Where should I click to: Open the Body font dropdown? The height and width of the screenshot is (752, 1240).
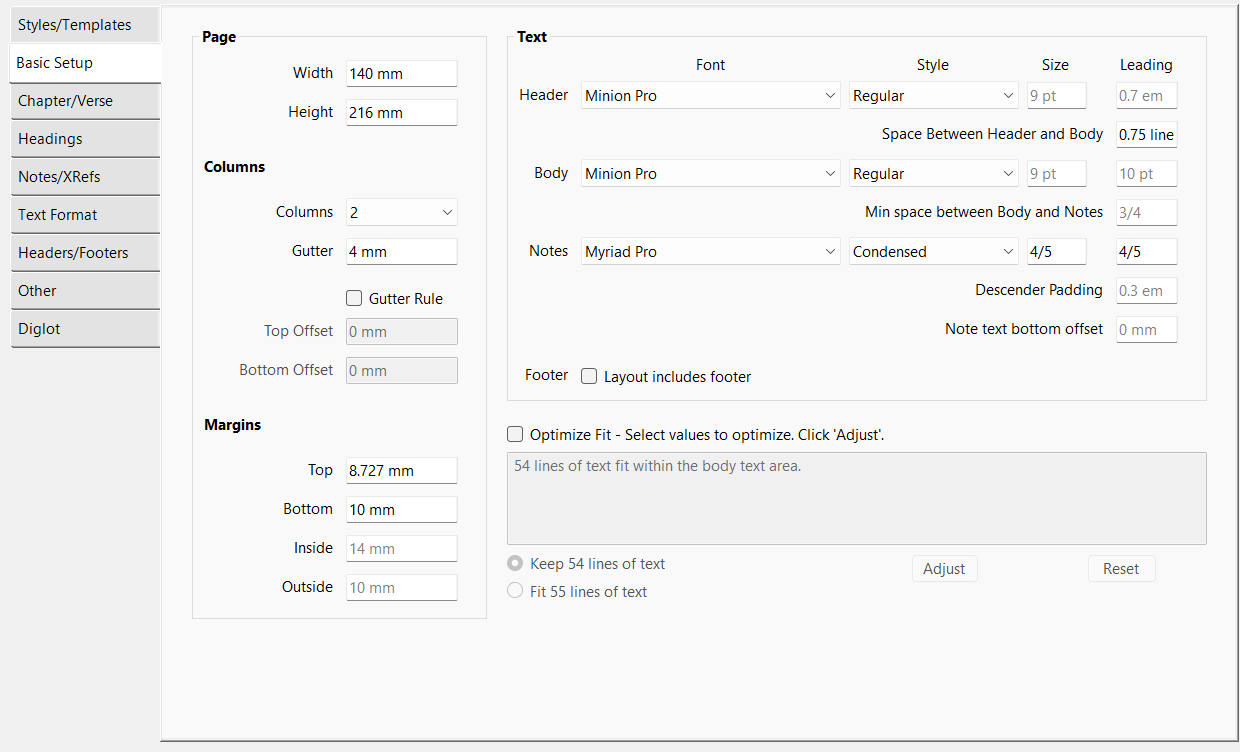tap(711, 174)
